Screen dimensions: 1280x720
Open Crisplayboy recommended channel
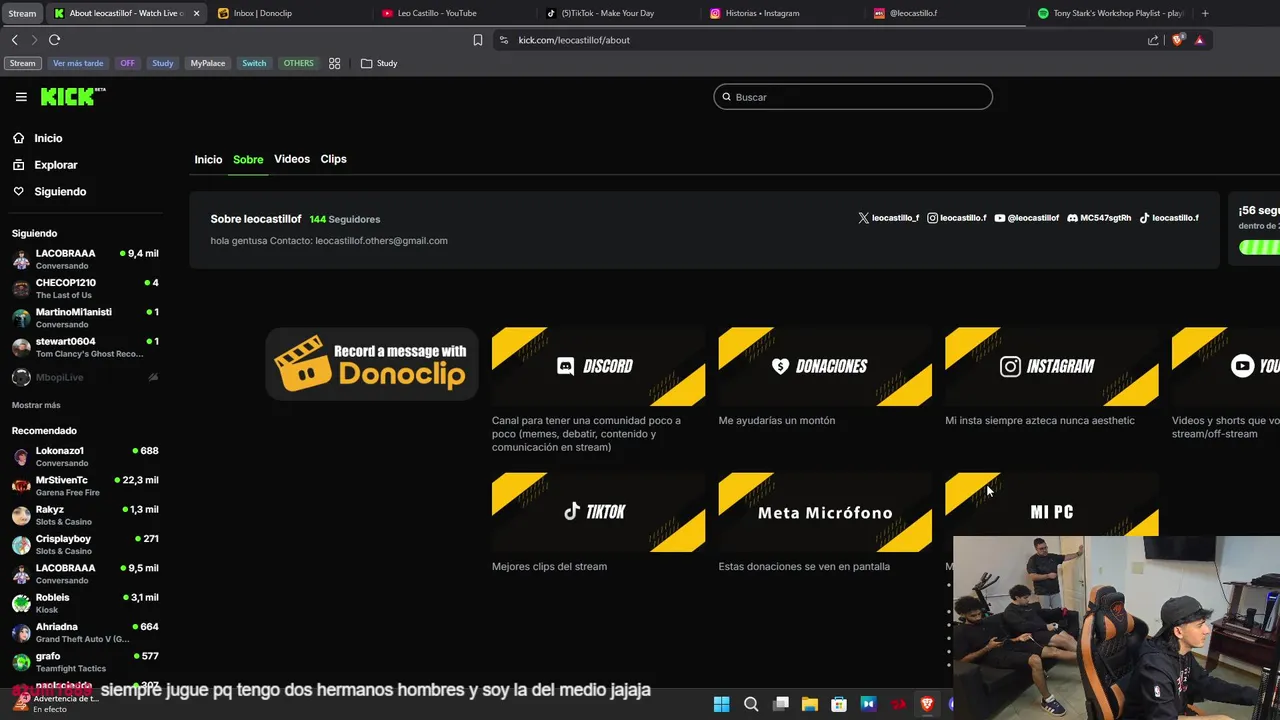(85, 544)
